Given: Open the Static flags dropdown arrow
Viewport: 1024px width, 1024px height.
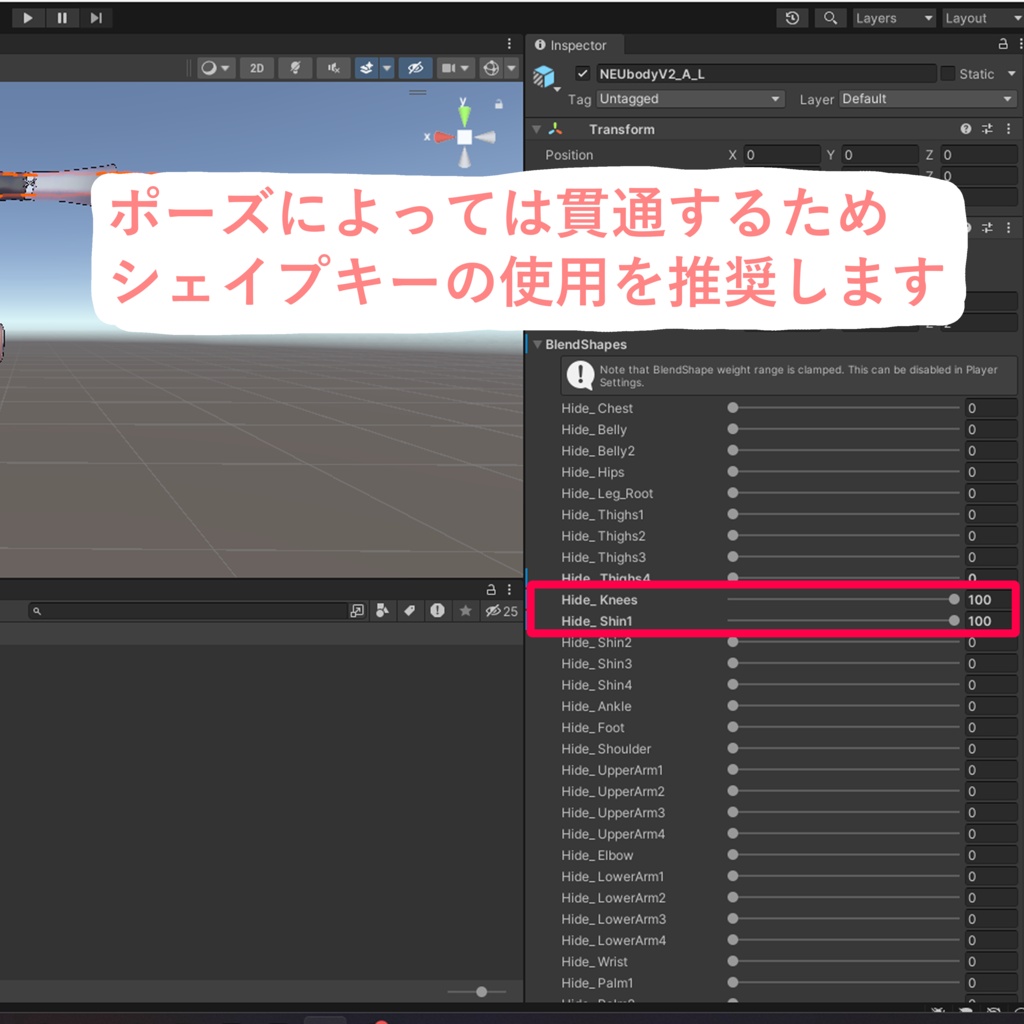Looking at the screenshot, I should click(1011, 74).
